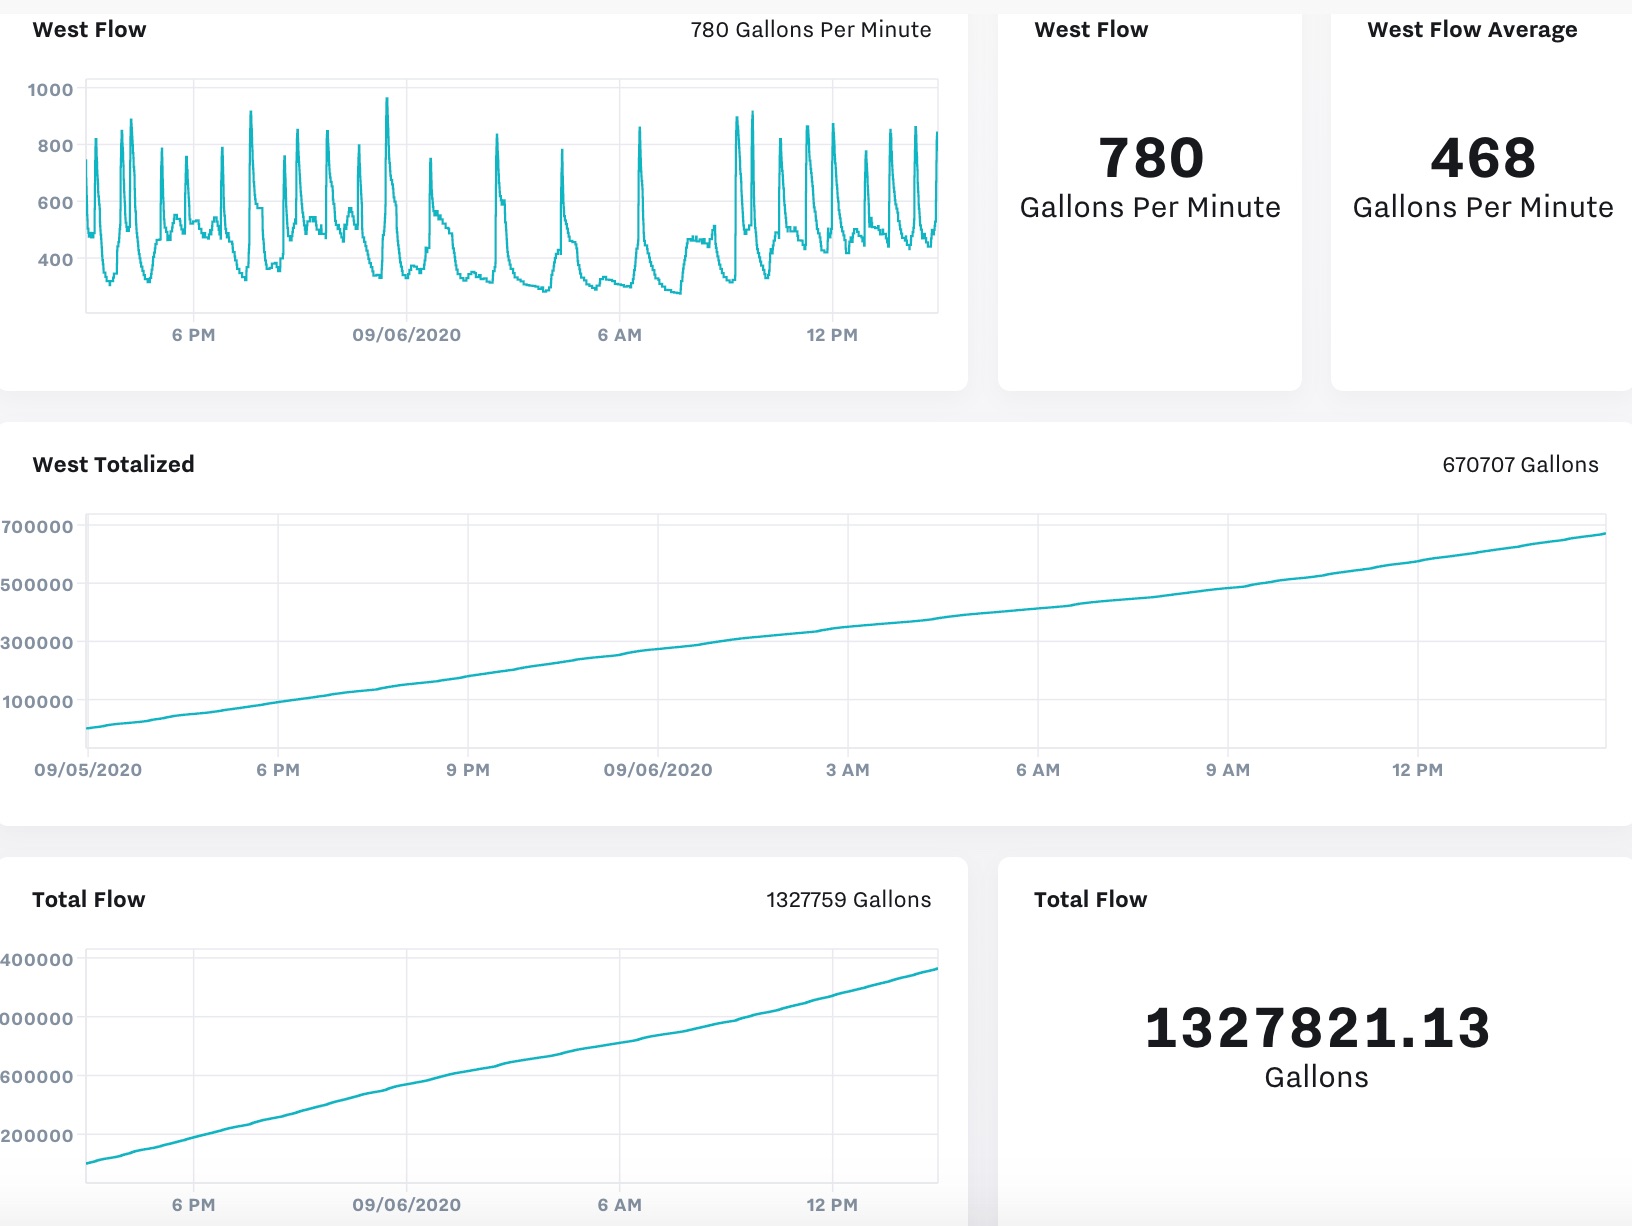Click the West Totalized chart title
The image size is (1632, 1226).
pos(113,464)
